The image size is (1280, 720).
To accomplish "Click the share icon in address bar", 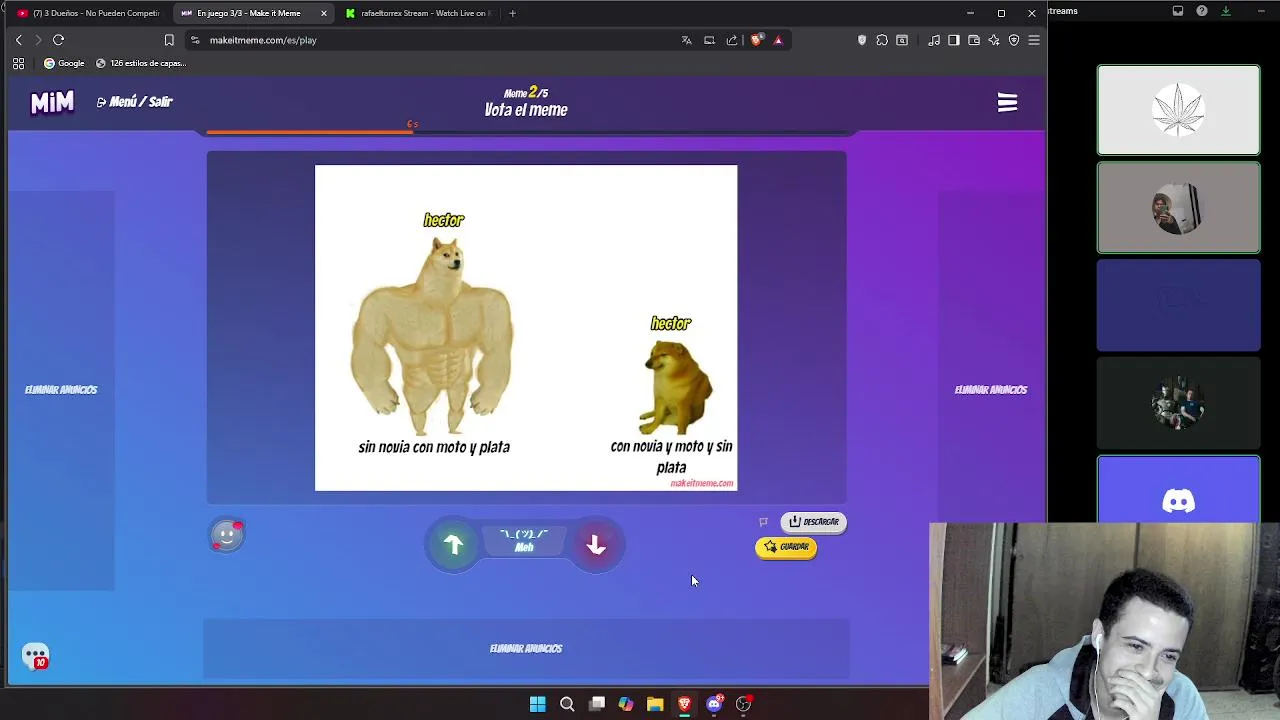I will click(x=732, y=40).
